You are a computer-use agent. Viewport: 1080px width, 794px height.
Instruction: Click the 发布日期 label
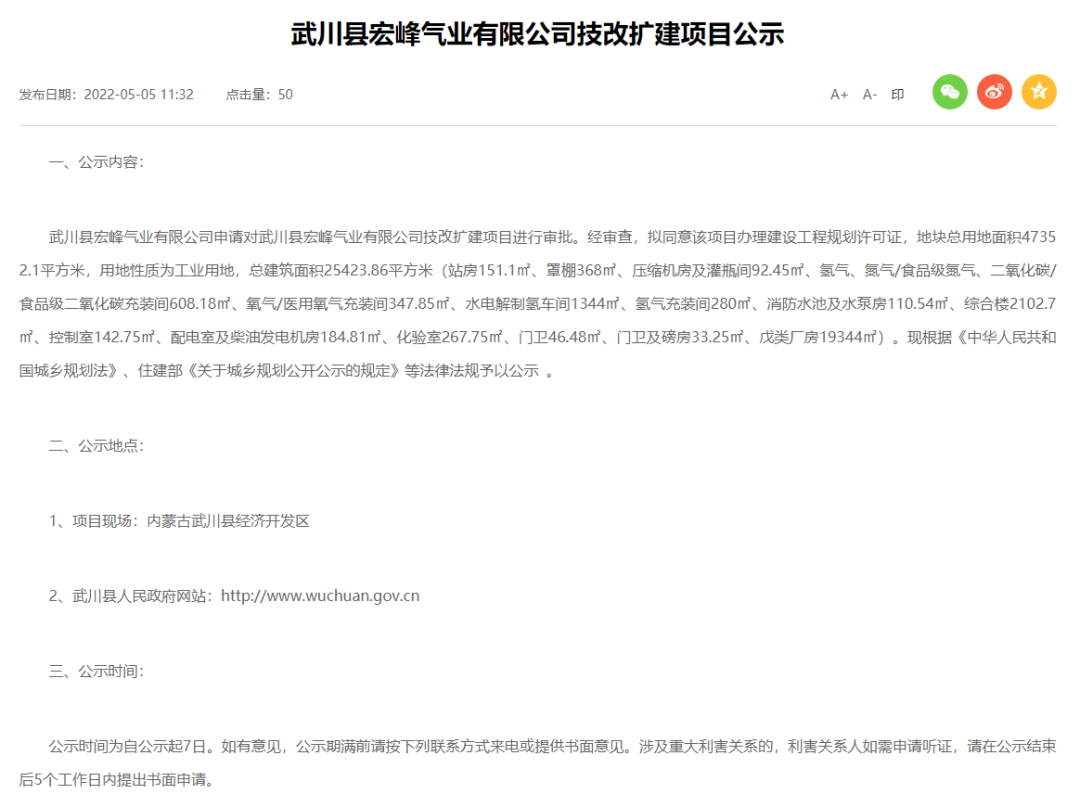pos(47,95)
